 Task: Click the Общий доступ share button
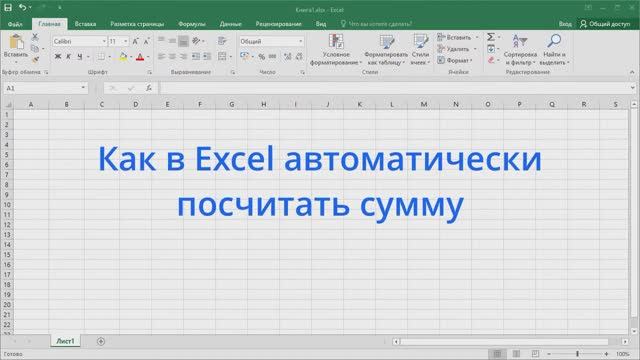(605, 24)
